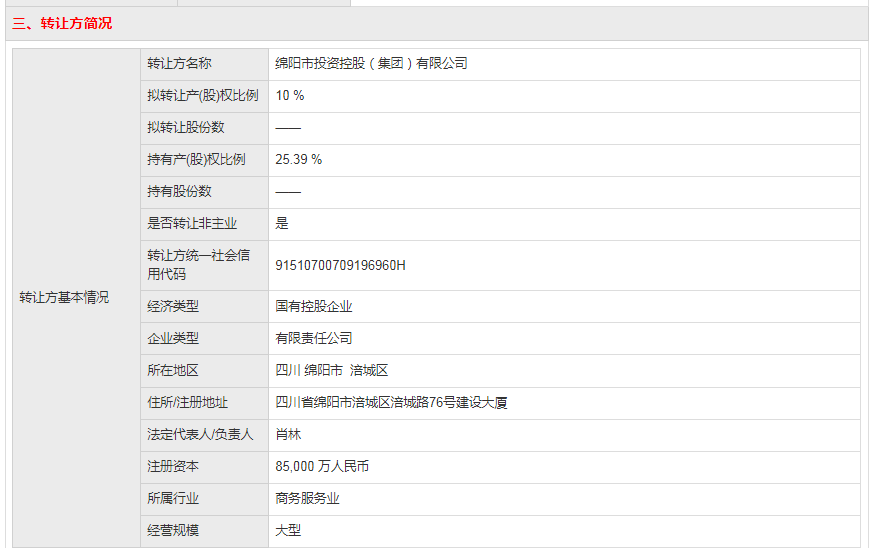
Task: Select the 转让方基本情况 row header cell
Action: point(76,298)
